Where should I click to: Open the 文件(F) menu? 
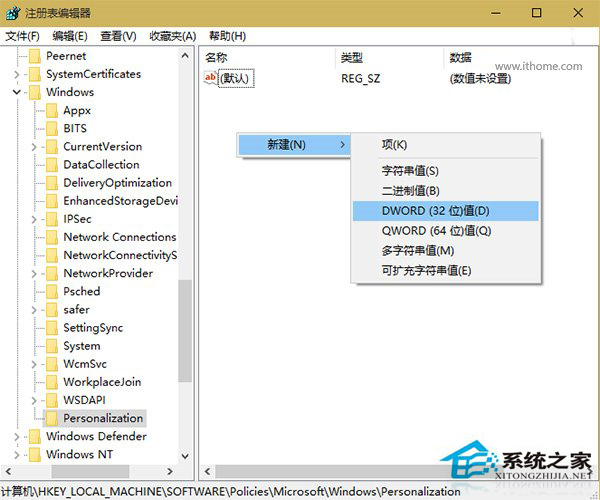(22, 36)
